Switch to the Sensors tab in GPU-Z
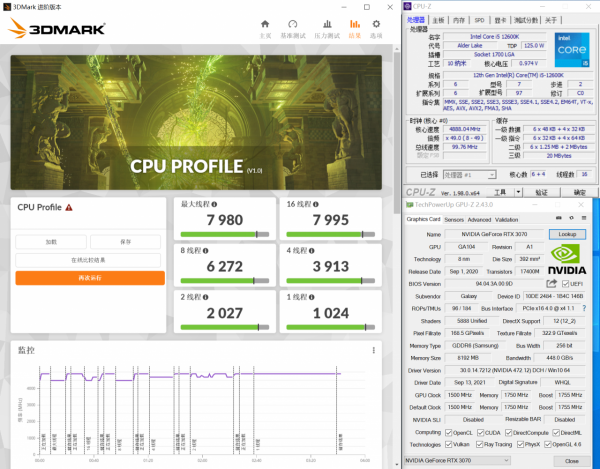Image resolution: width=600 pixels, height=469 pixels. click(x=454, y=220)
